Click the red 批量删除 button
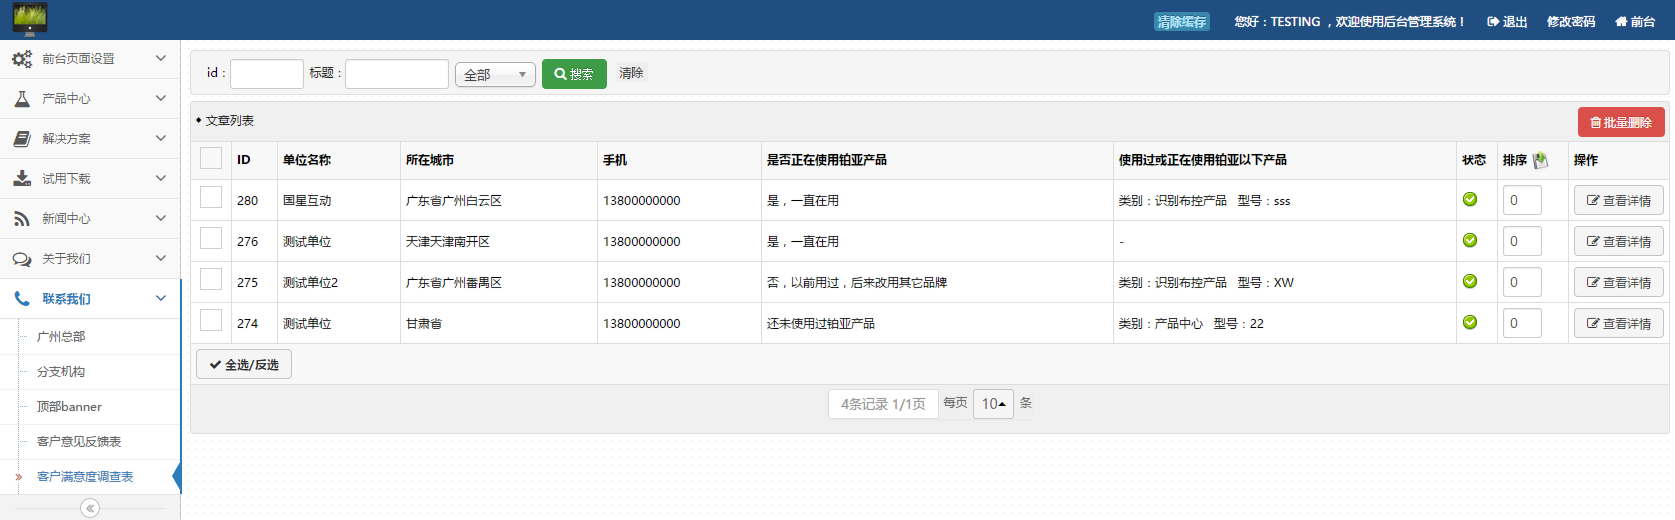Viewport: 1675px width, 520px height. (1620, 122)
